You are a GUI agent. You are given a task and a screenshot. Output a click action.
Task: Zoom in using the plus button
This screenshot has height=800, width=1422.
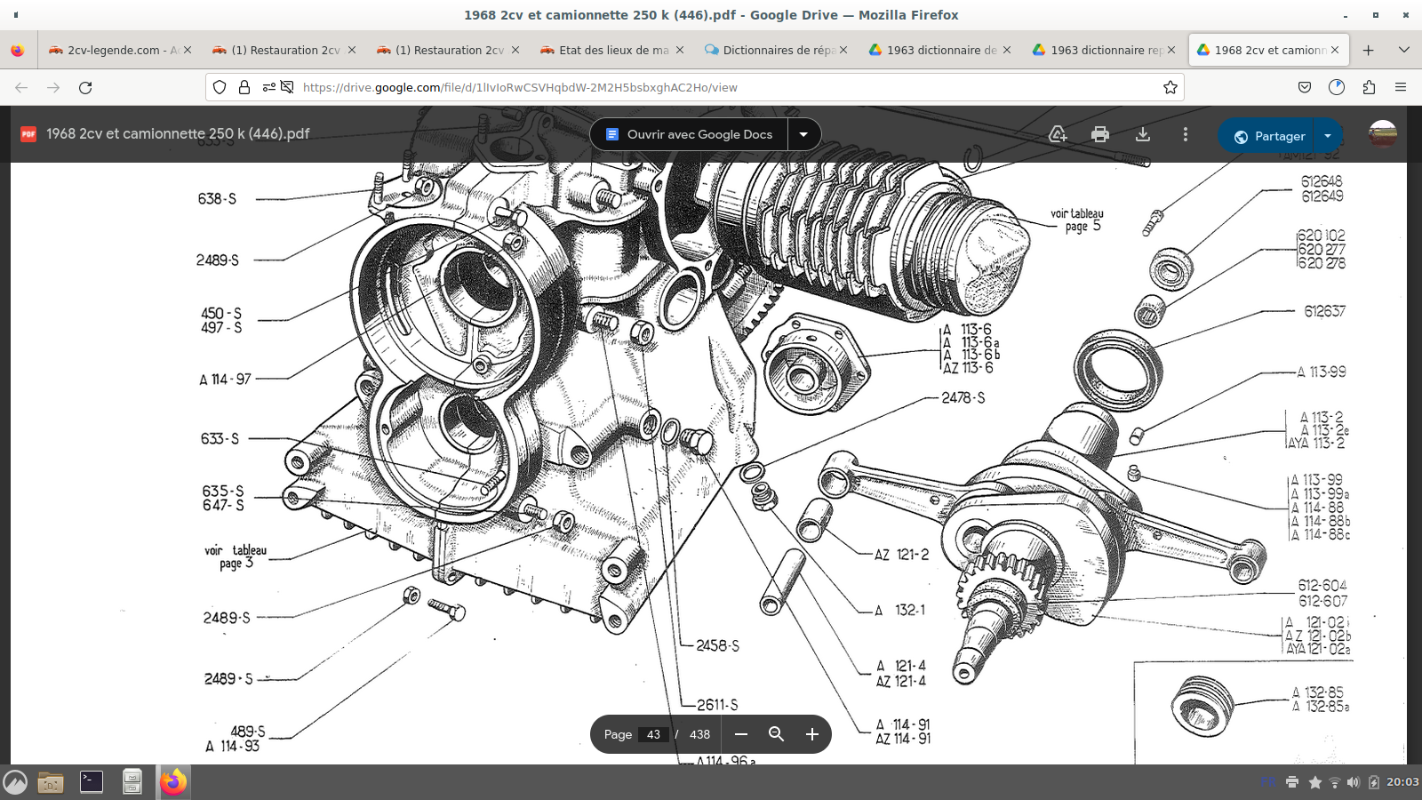tap(812, 734)
